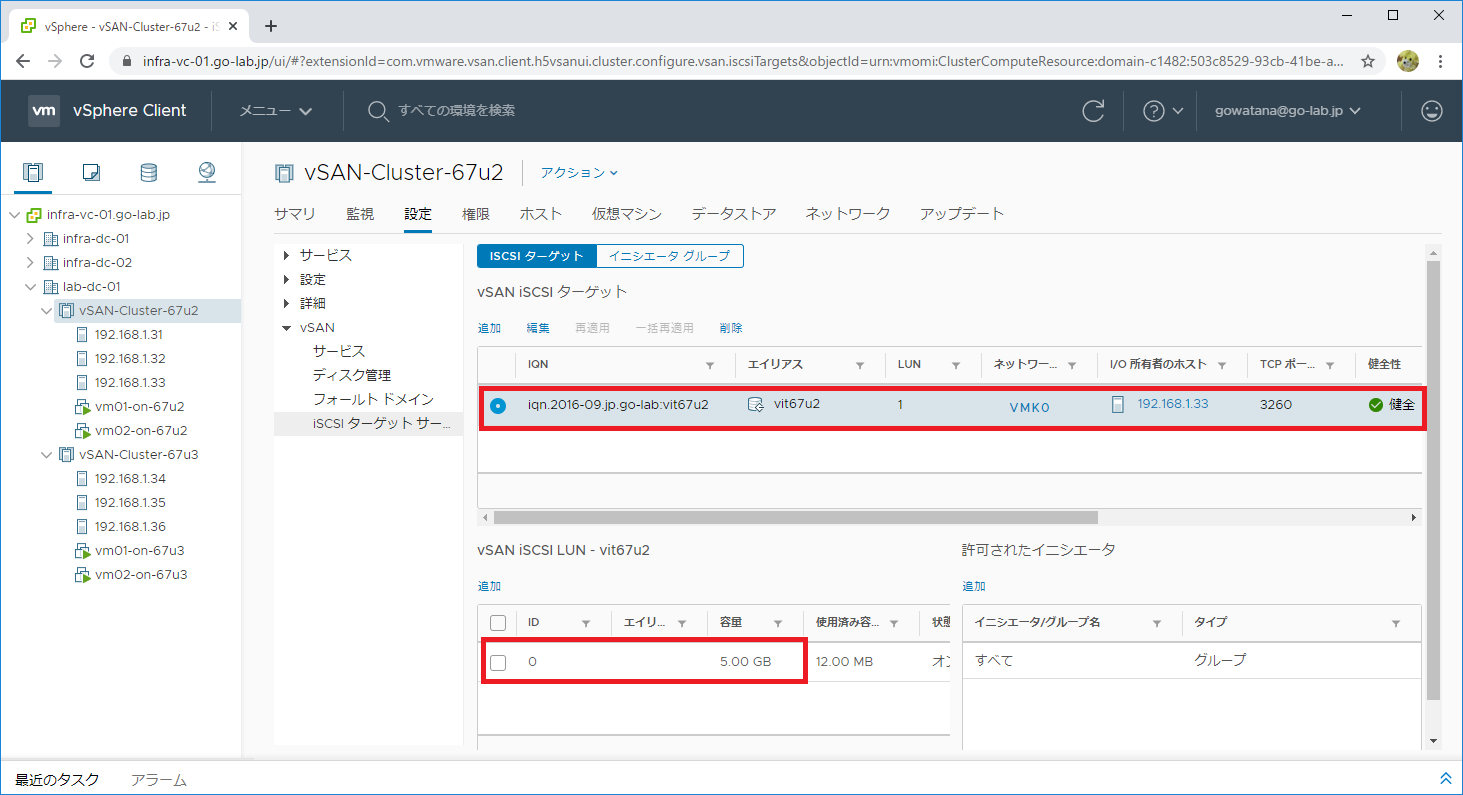Check the LUN ID 0 row checkbox
This screenshot has width=1463, height=795.
pyautogui.click(x=498, y=662)
